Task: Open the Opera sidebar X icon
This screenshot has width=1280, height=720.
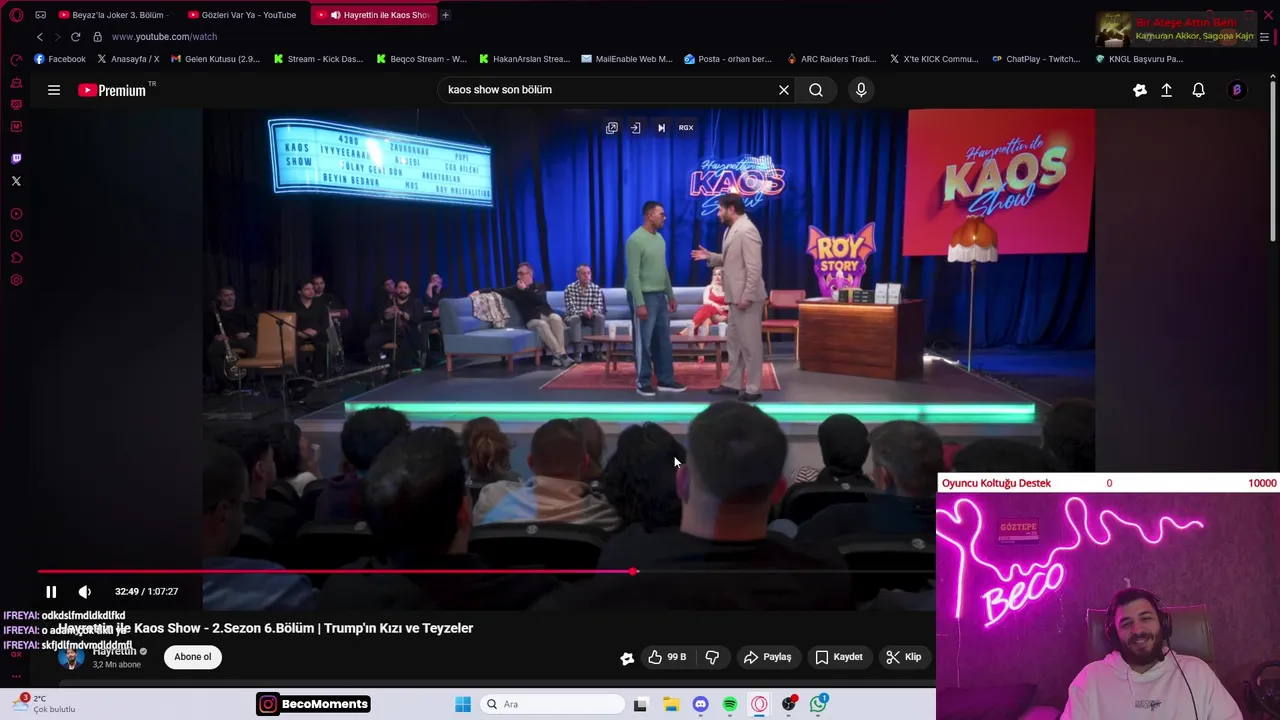Action: pos(16,181)
